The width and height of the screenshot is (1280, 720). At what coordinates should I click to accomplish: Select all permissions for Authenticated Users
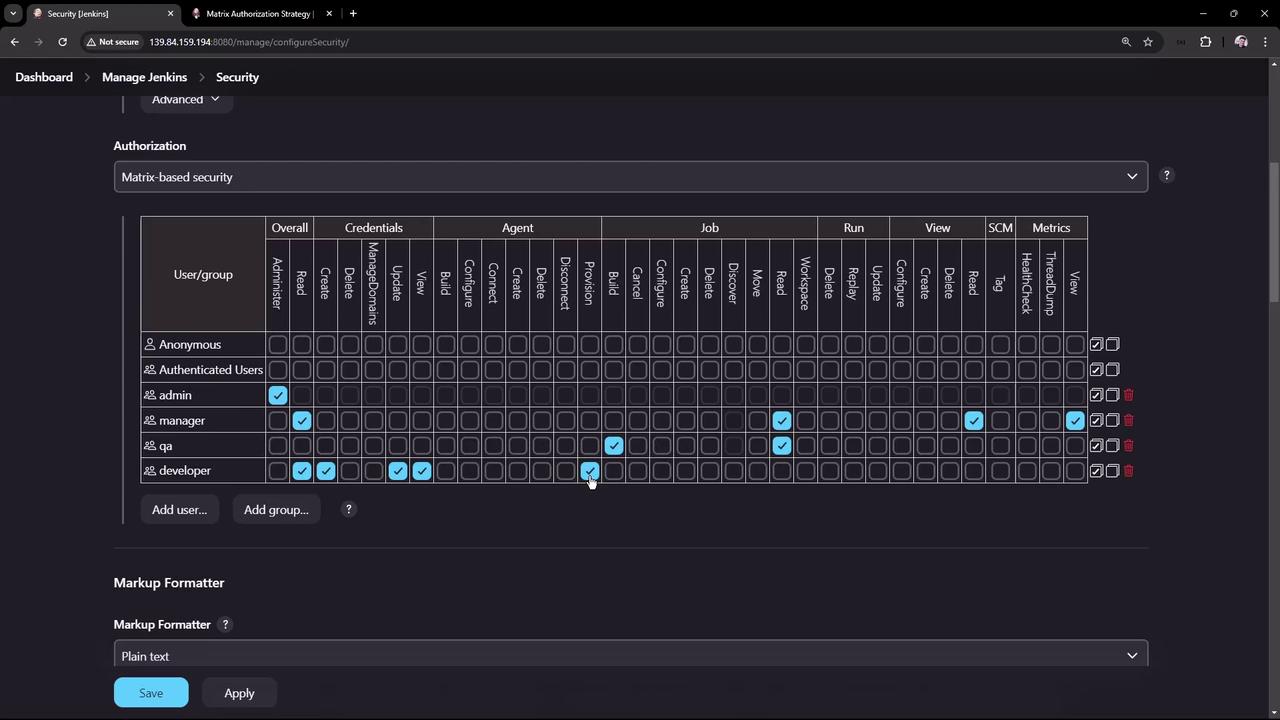1096,370
